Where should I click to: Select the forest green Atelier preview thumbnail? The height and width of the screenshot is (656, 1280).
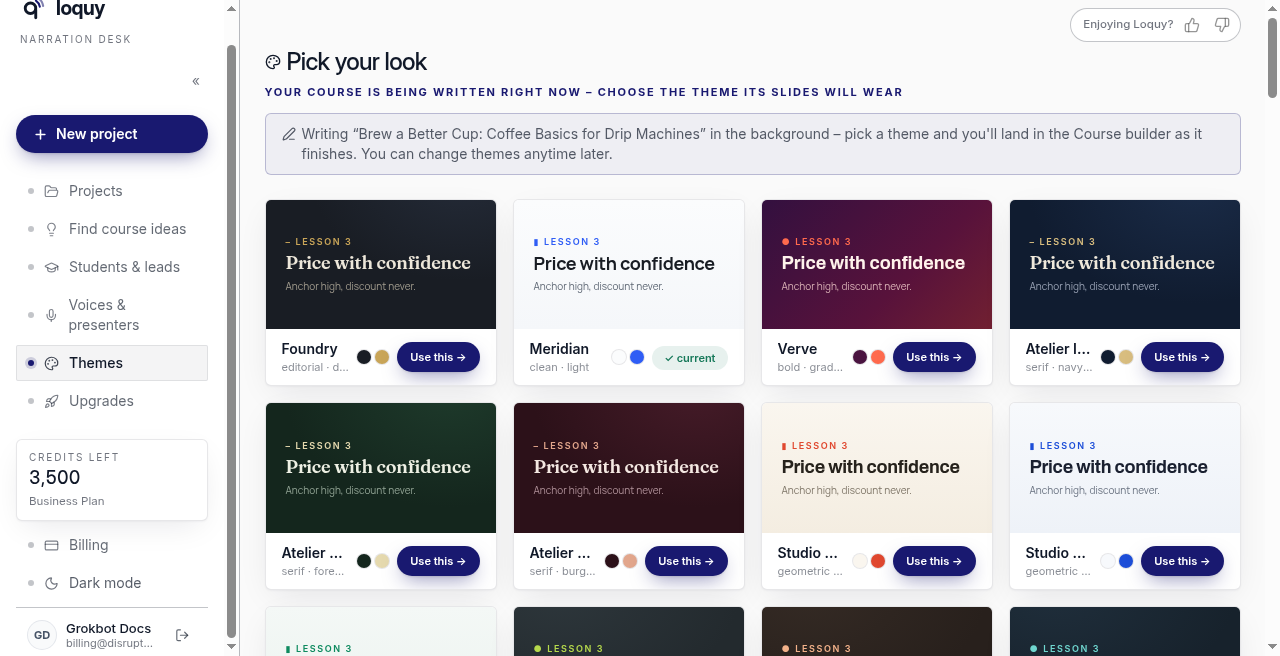point(381,468)
